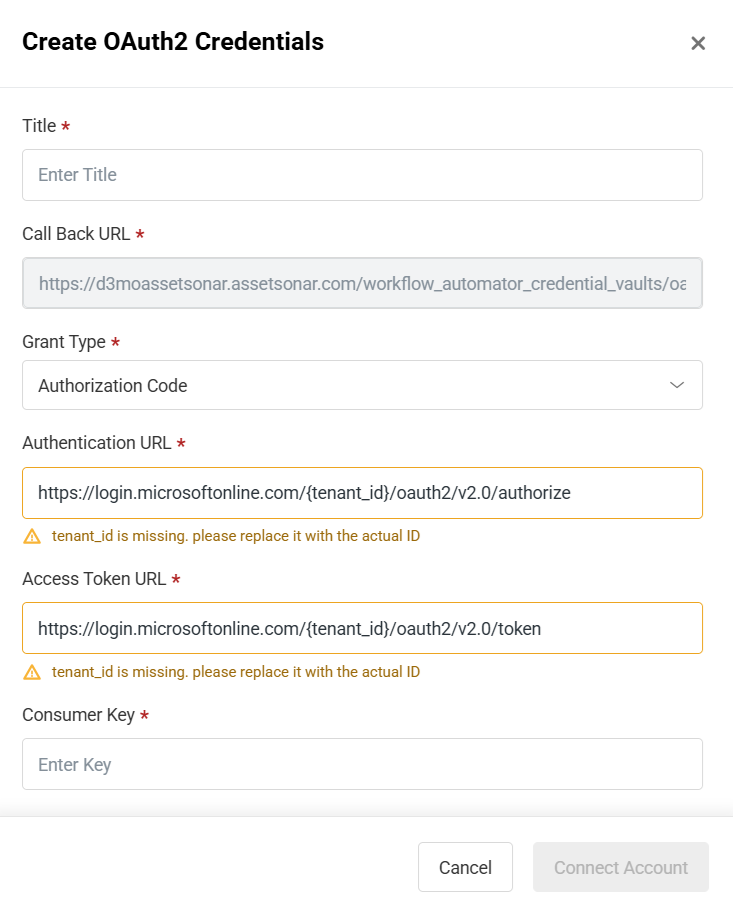This screenshot has width=733, height=915.
Task: Focus the Consumer Key Enter Key field
Action: click(362, 765)
